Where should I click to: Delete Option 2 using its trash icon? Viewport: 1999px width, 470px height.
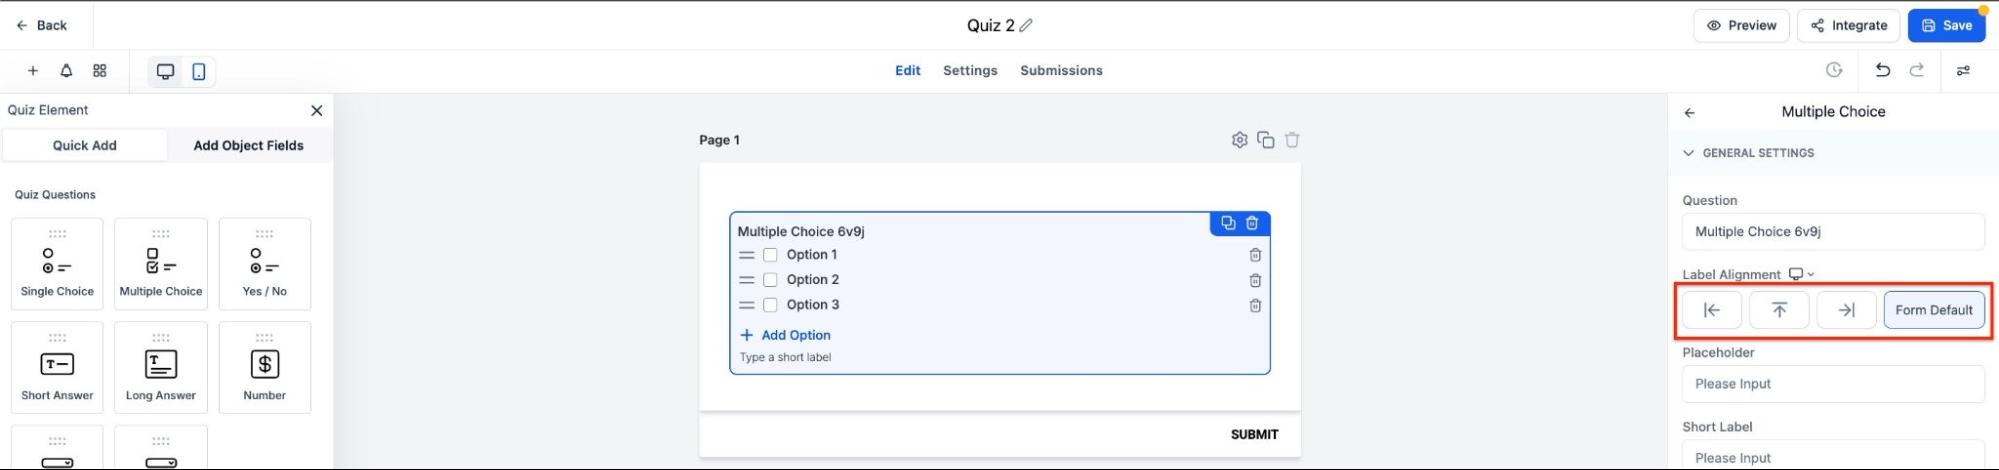point(1255,280)
